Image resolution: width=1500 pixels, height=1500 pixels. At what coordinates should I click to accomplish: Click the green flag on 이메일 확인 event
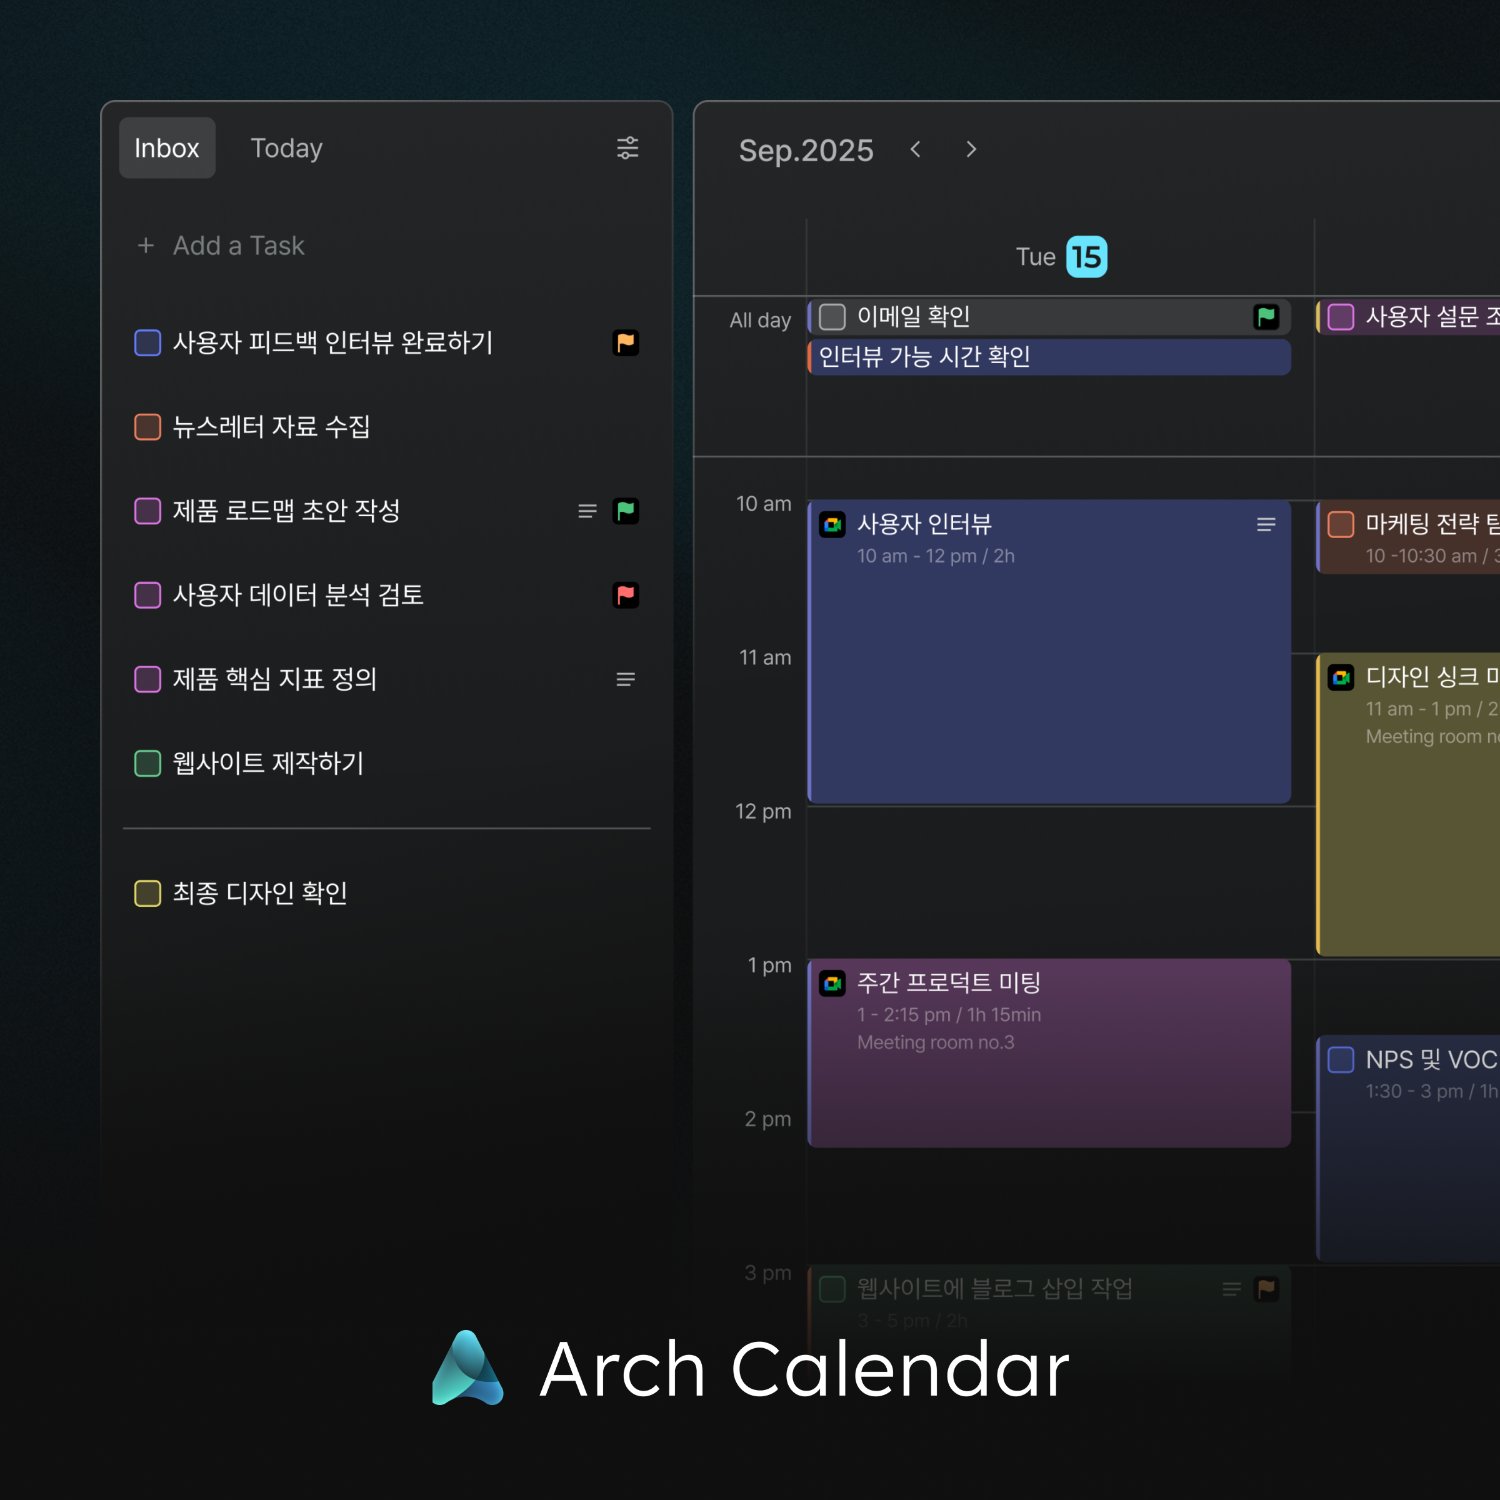coord(1266,317)
